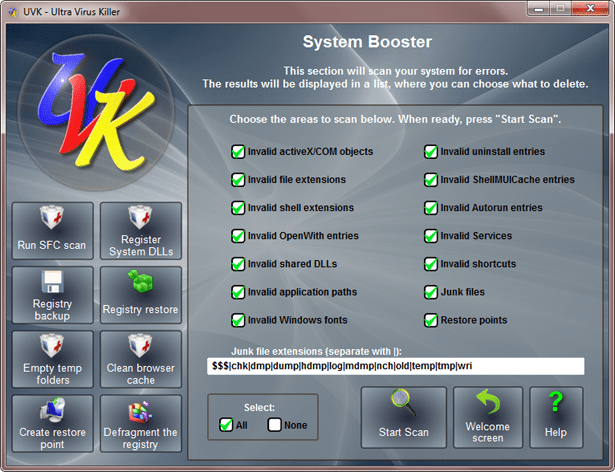Clean browser cache
The height and width of the screenshot is (472, 615).
141,359
